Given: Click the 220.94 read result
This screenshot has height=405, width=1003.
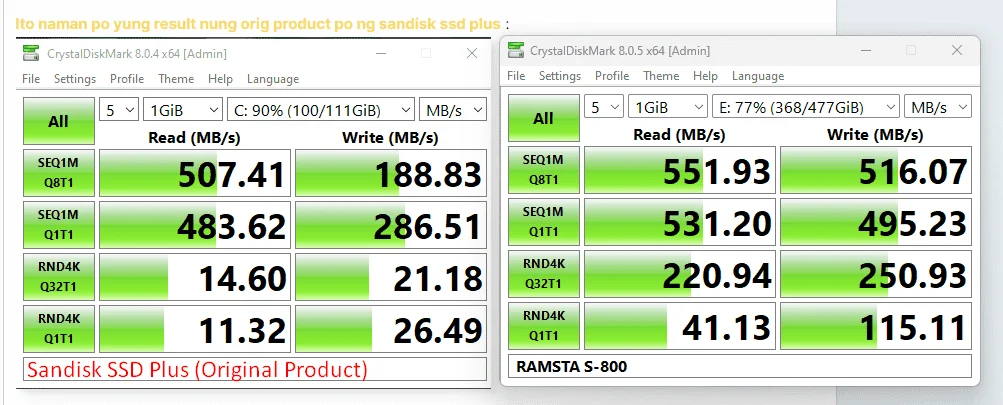Looking at the screenshot, I should (680, 274).
